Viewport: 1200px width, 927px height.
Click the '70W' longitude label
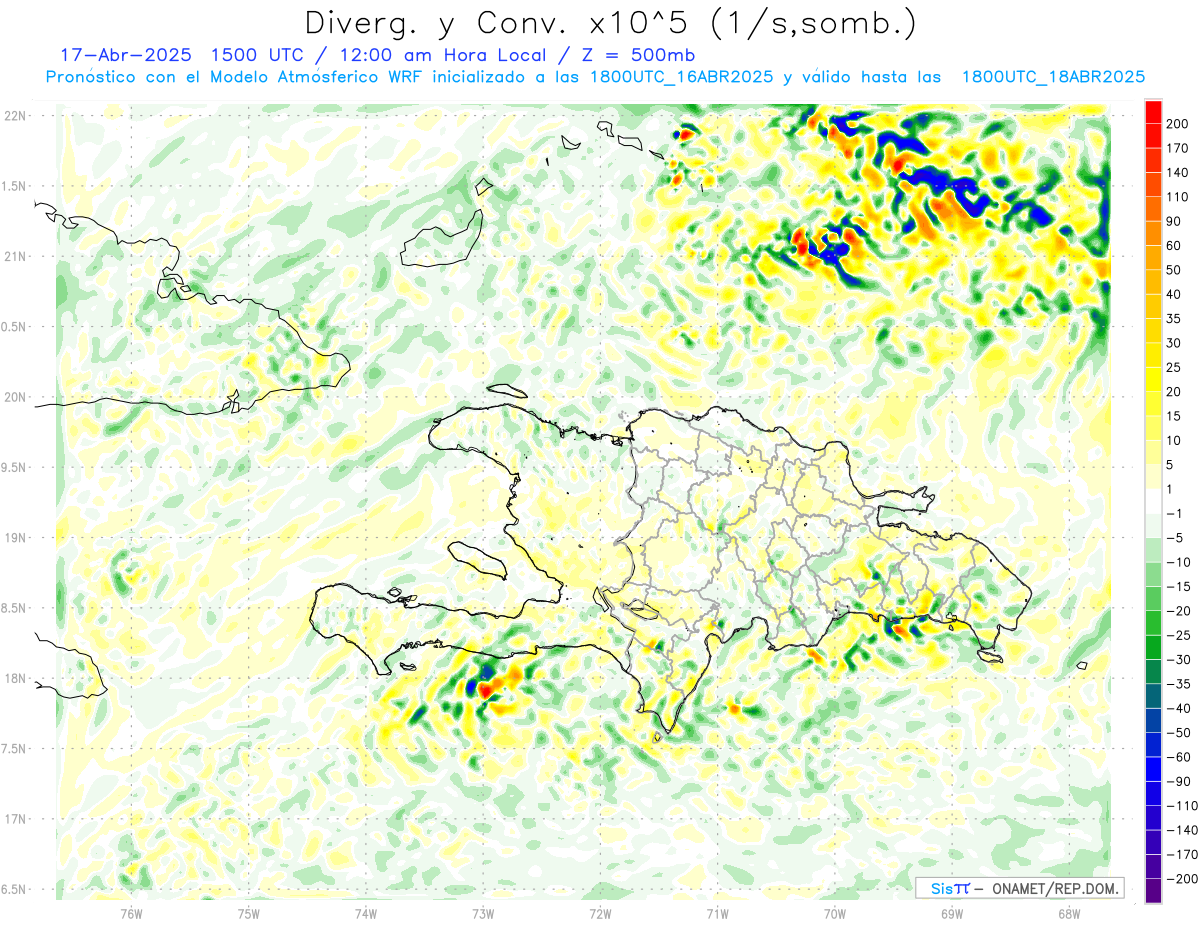pyautogui.click(x=835, y=914)
